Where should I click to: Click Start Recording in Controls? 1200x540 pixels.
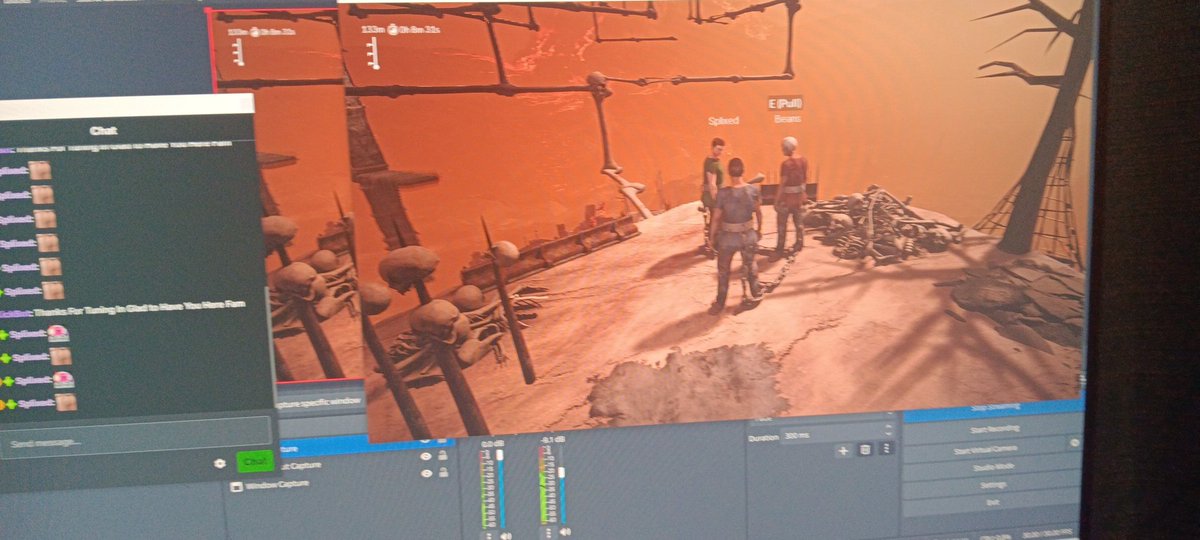(x=995, y=428)
